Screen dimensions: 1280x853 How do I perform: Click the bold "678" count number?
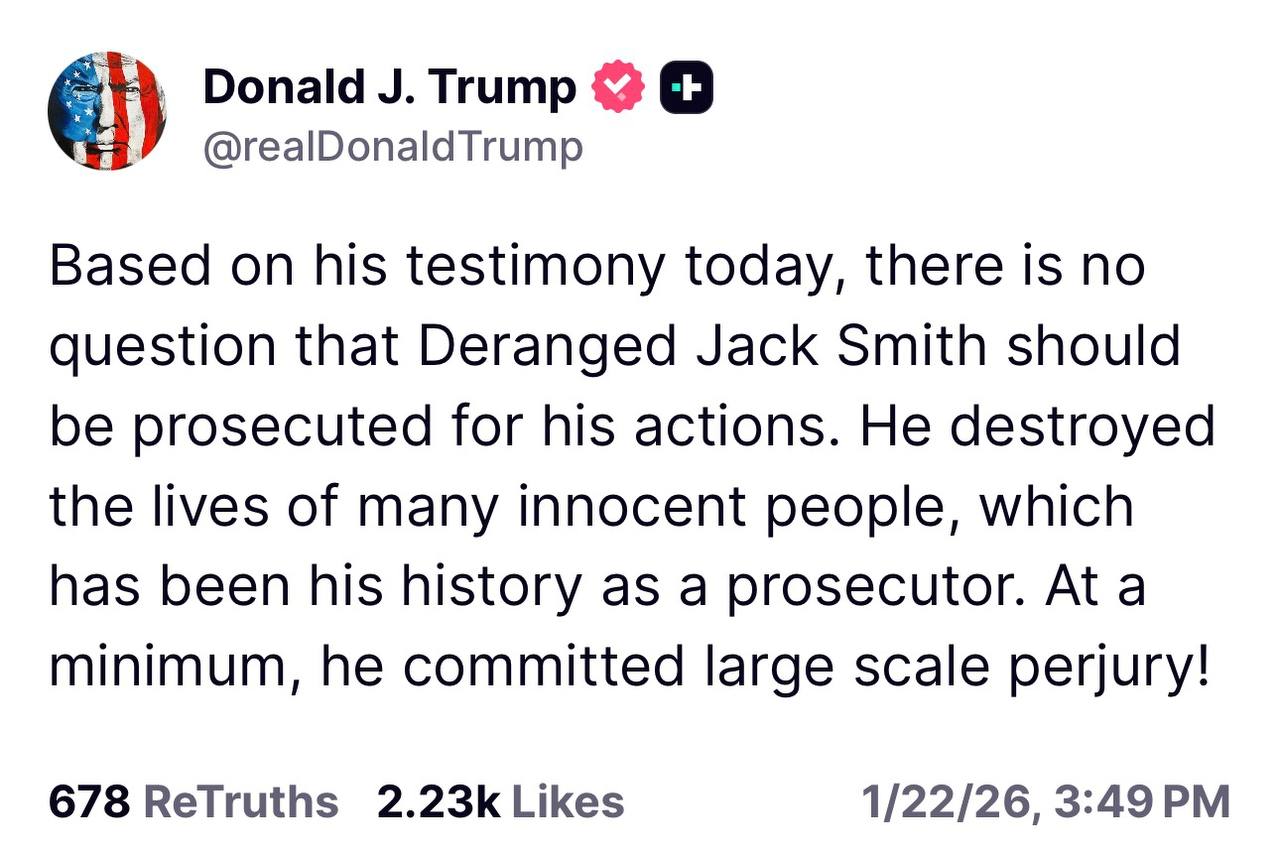pos(90,801)
